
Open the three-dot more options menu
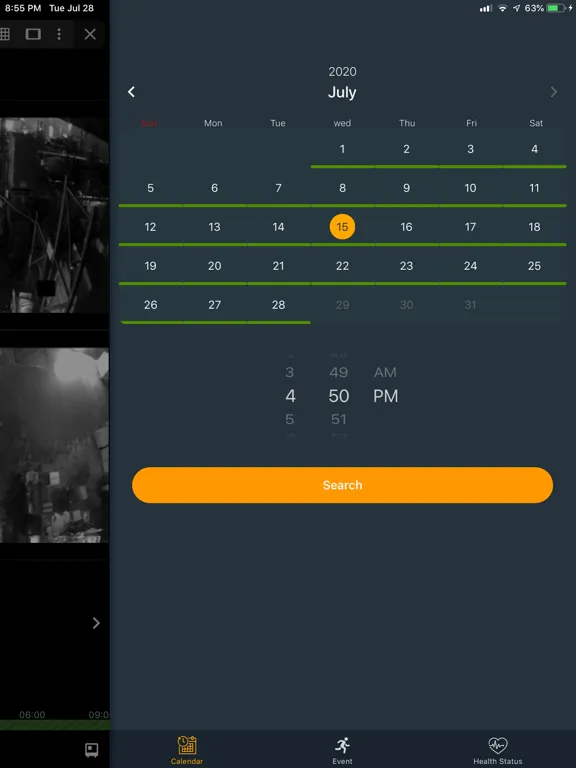[59, 34]
